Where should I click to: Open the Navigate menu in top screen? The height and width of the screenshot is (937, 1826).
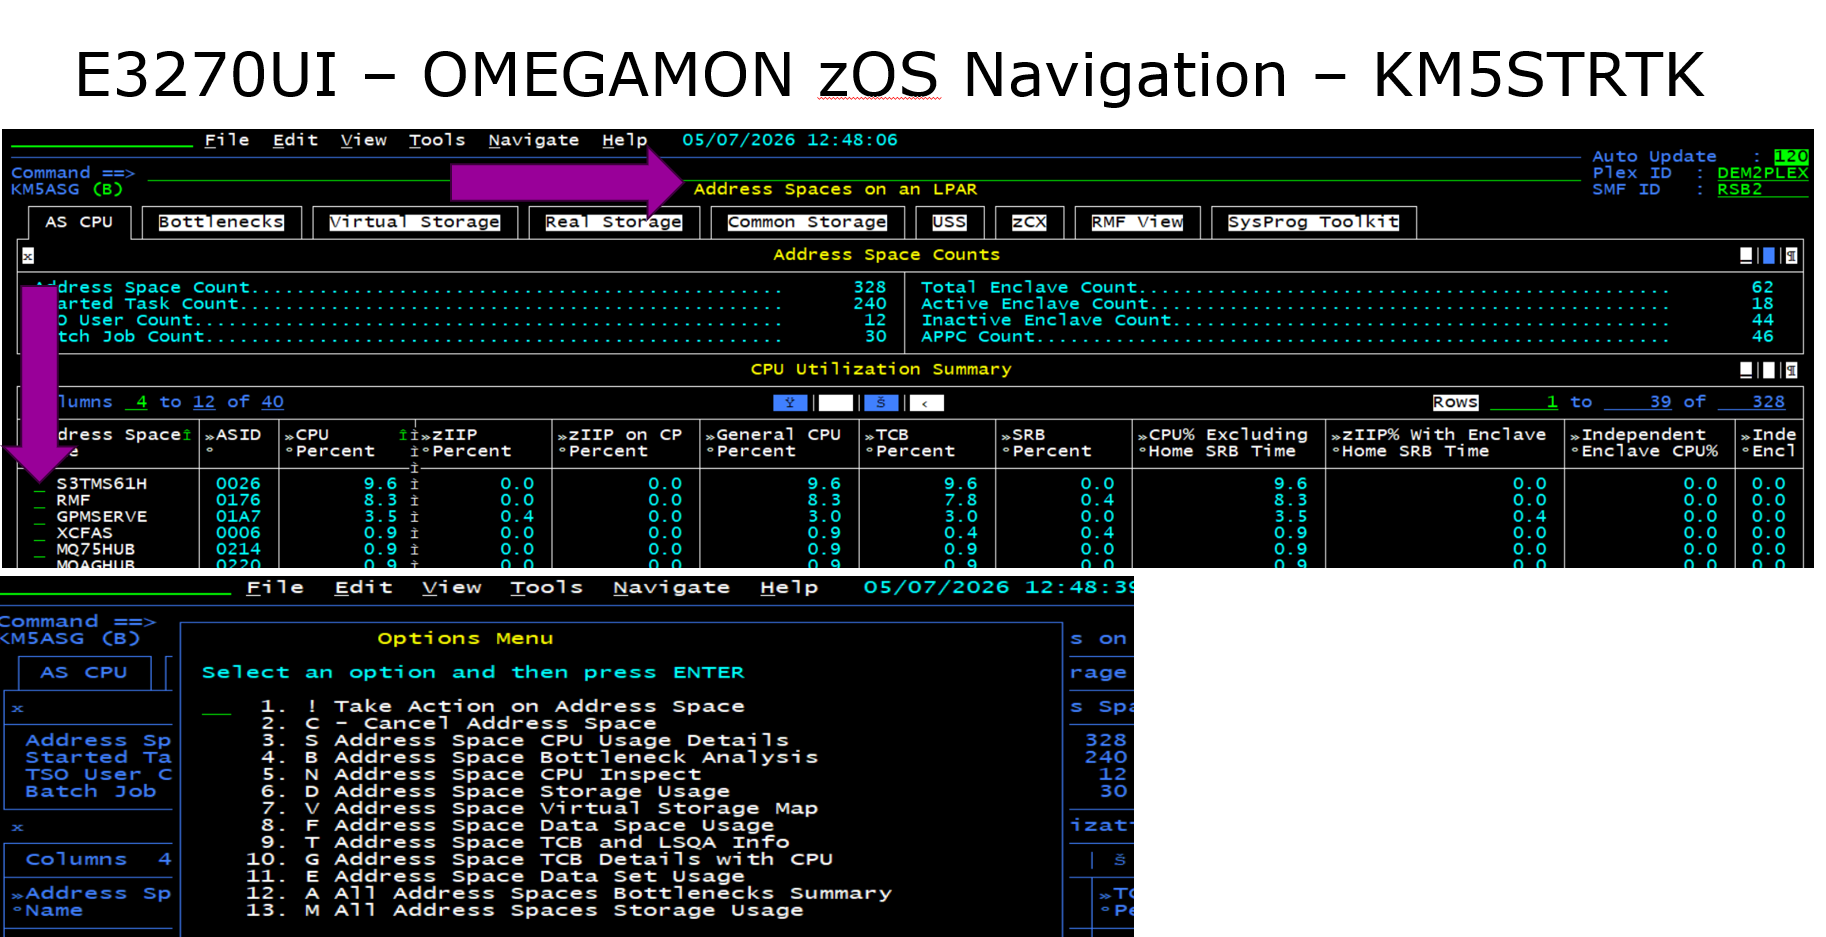point(533,140)
